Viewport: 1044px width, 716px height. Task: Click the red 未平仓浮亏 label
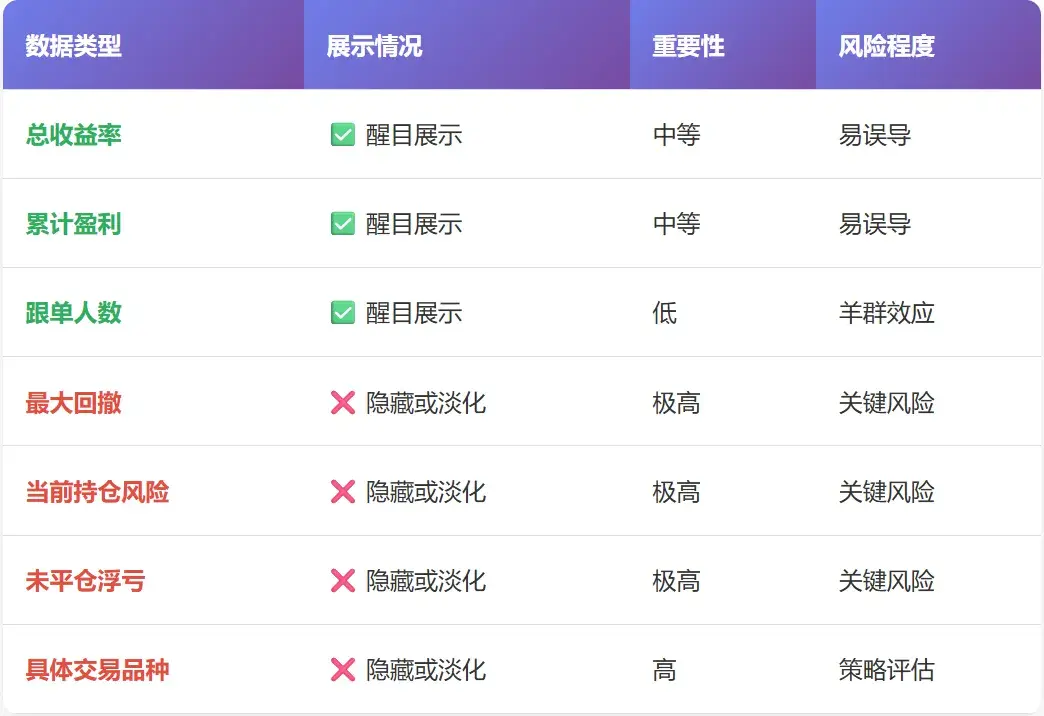coord(85,581)
